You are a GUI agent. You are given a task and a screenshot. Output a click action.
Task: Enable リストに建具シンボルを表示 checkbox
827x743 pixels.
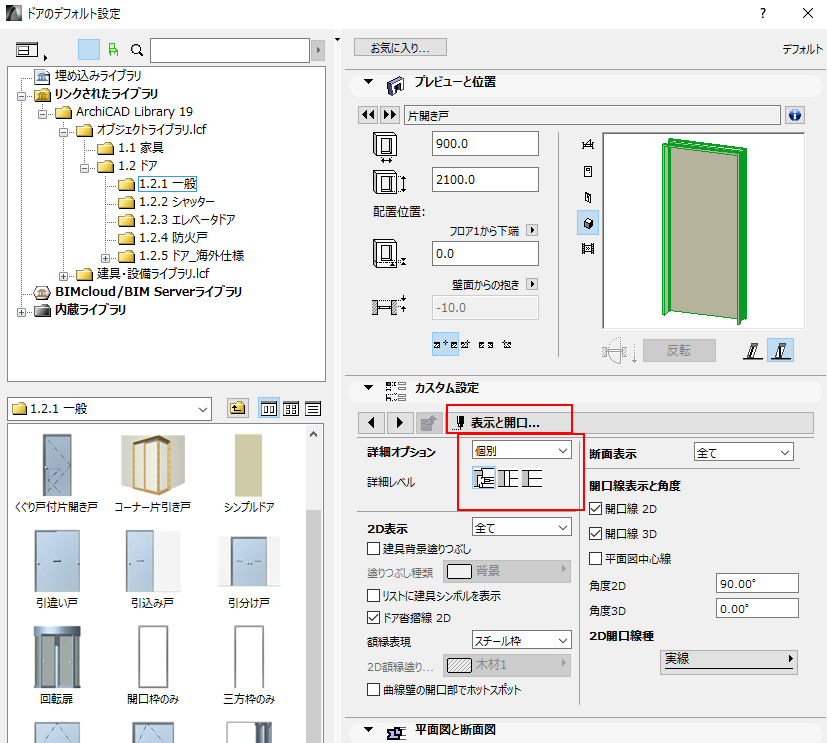[373, 596]
